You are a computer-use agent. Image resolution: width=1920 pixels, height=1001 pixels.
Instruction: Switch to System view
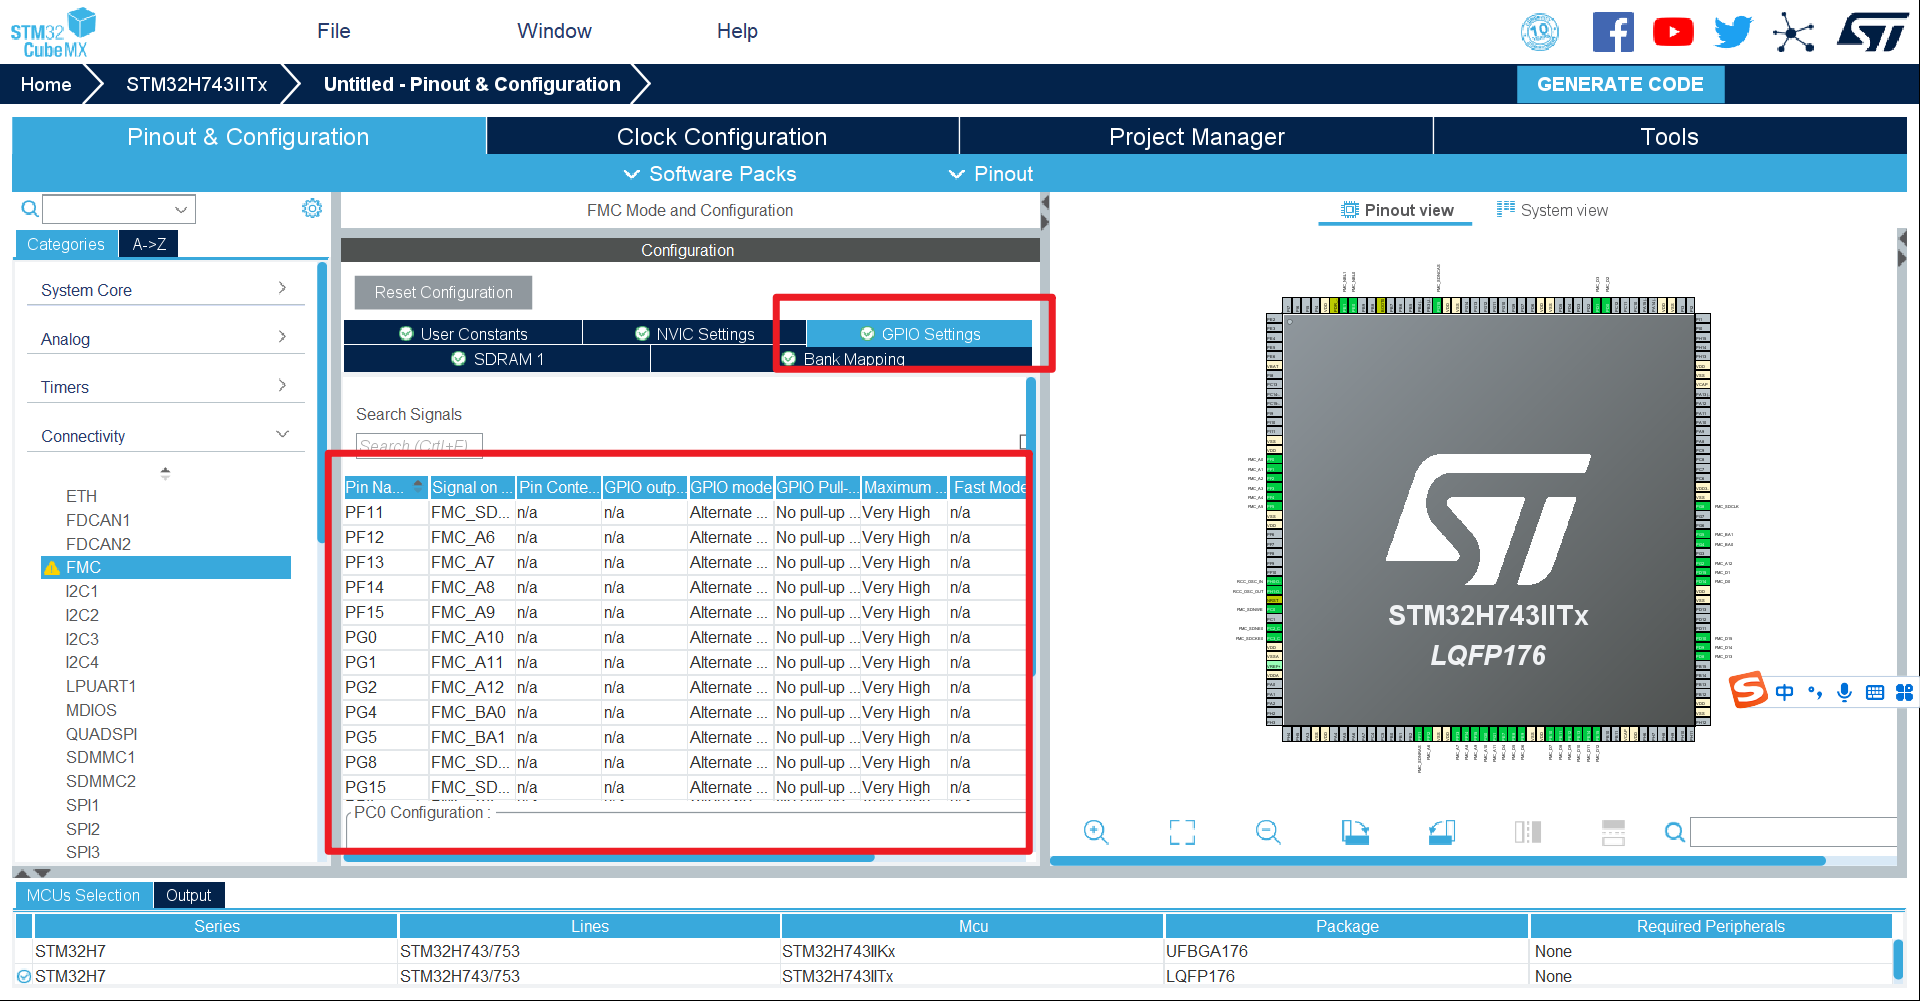tap(1552, 210)
